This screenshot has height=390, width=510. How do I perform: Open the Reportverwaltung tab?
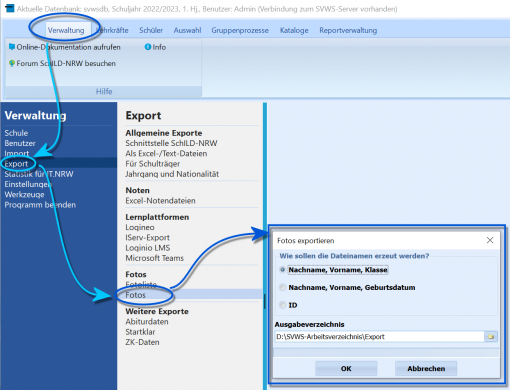coord(348,30)
